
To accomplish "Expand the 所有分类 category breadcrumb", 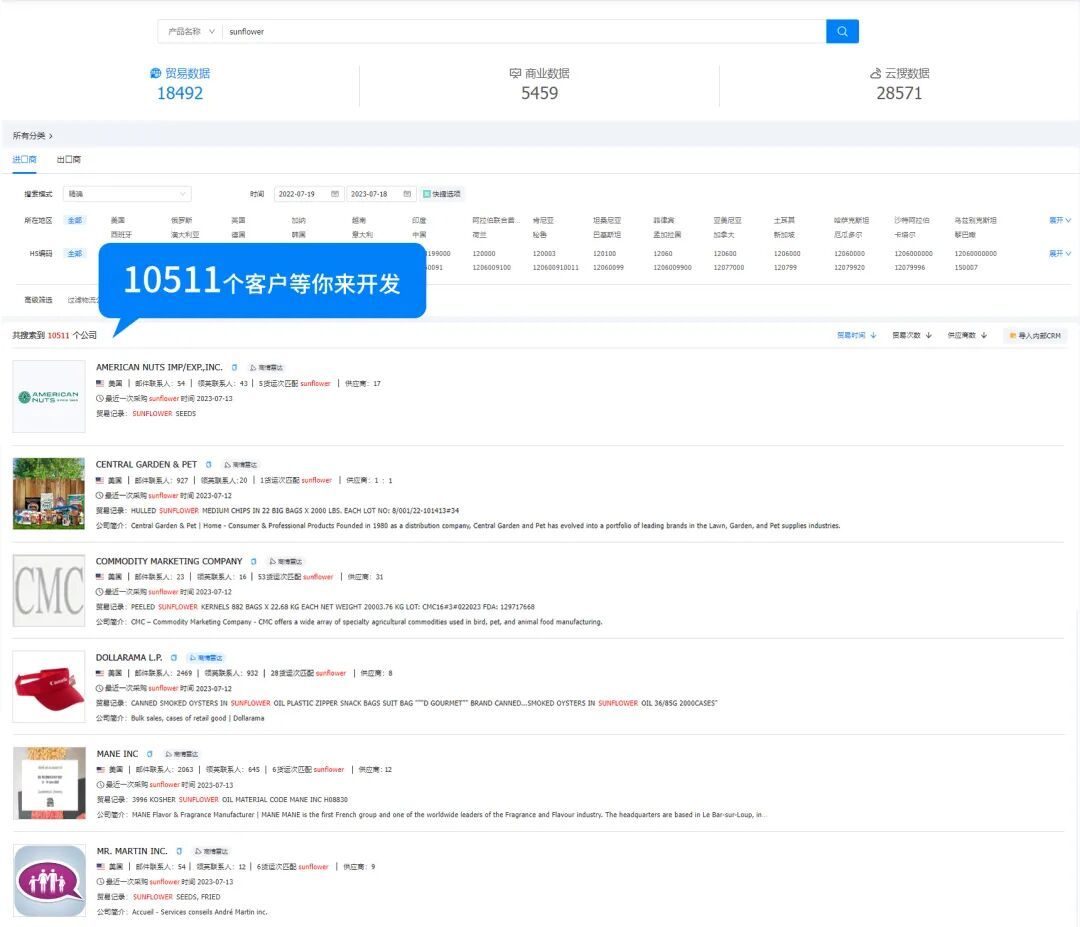I will coord(32,136).
